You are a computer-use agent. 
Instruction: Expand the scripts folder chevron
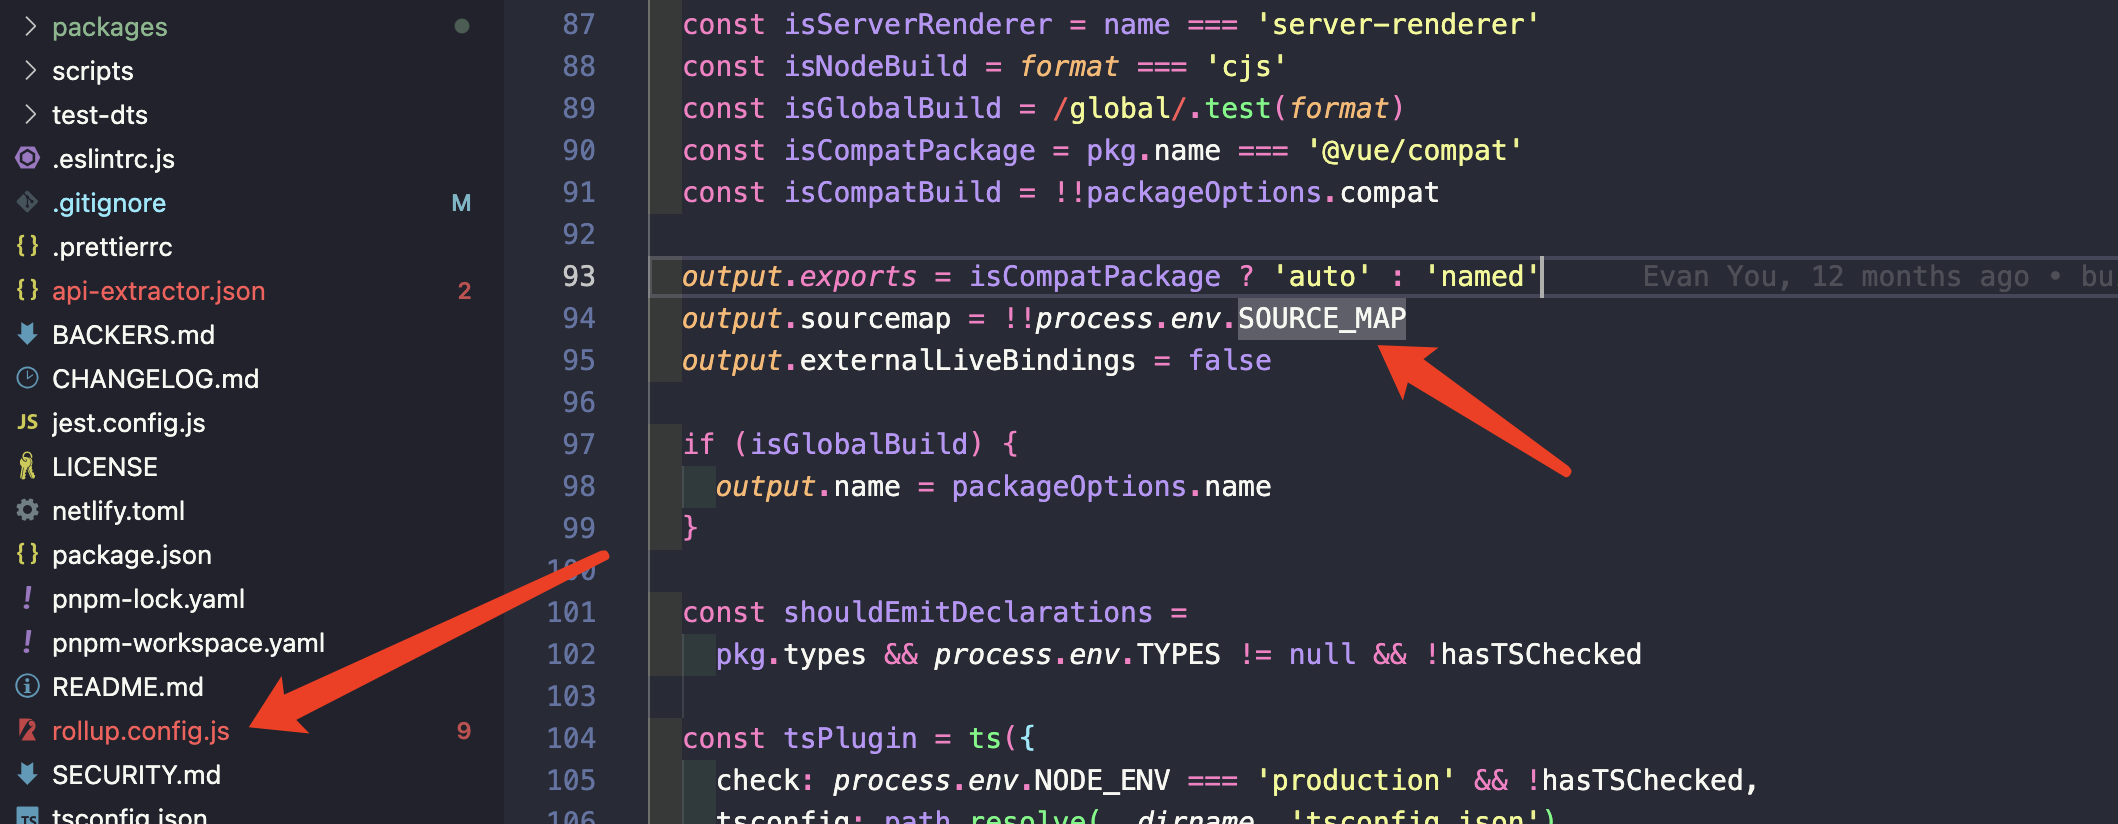point(29,70)
